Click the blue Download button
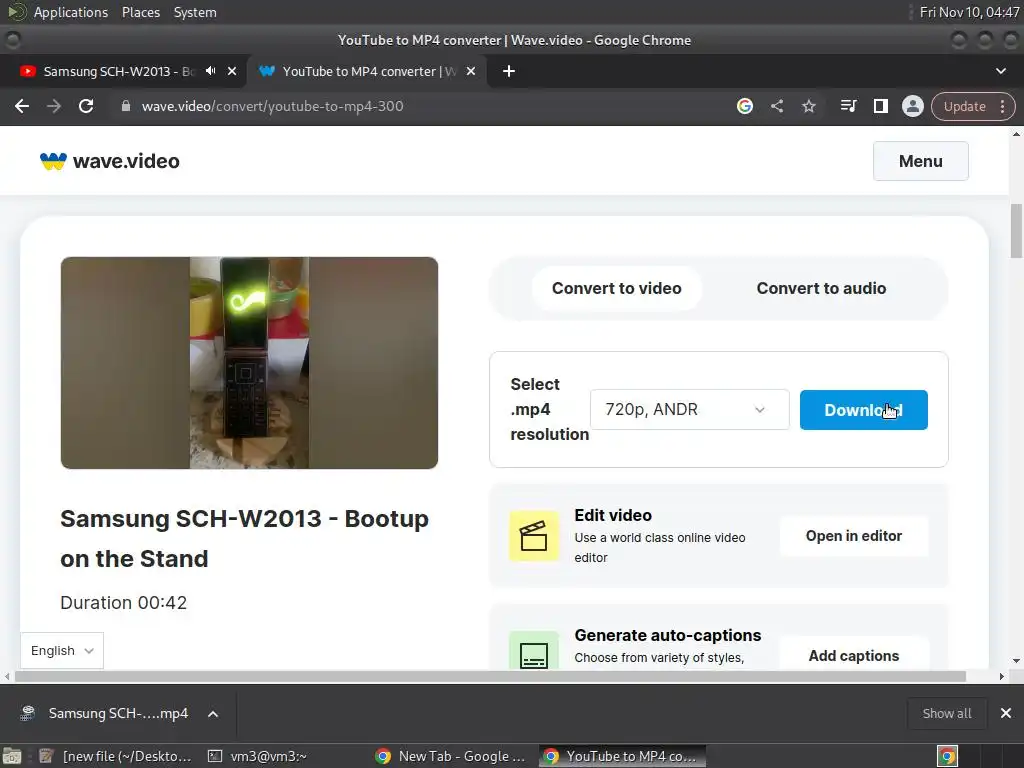Image resolution: width=1024 pixels, height=768 pixels. 863,409
